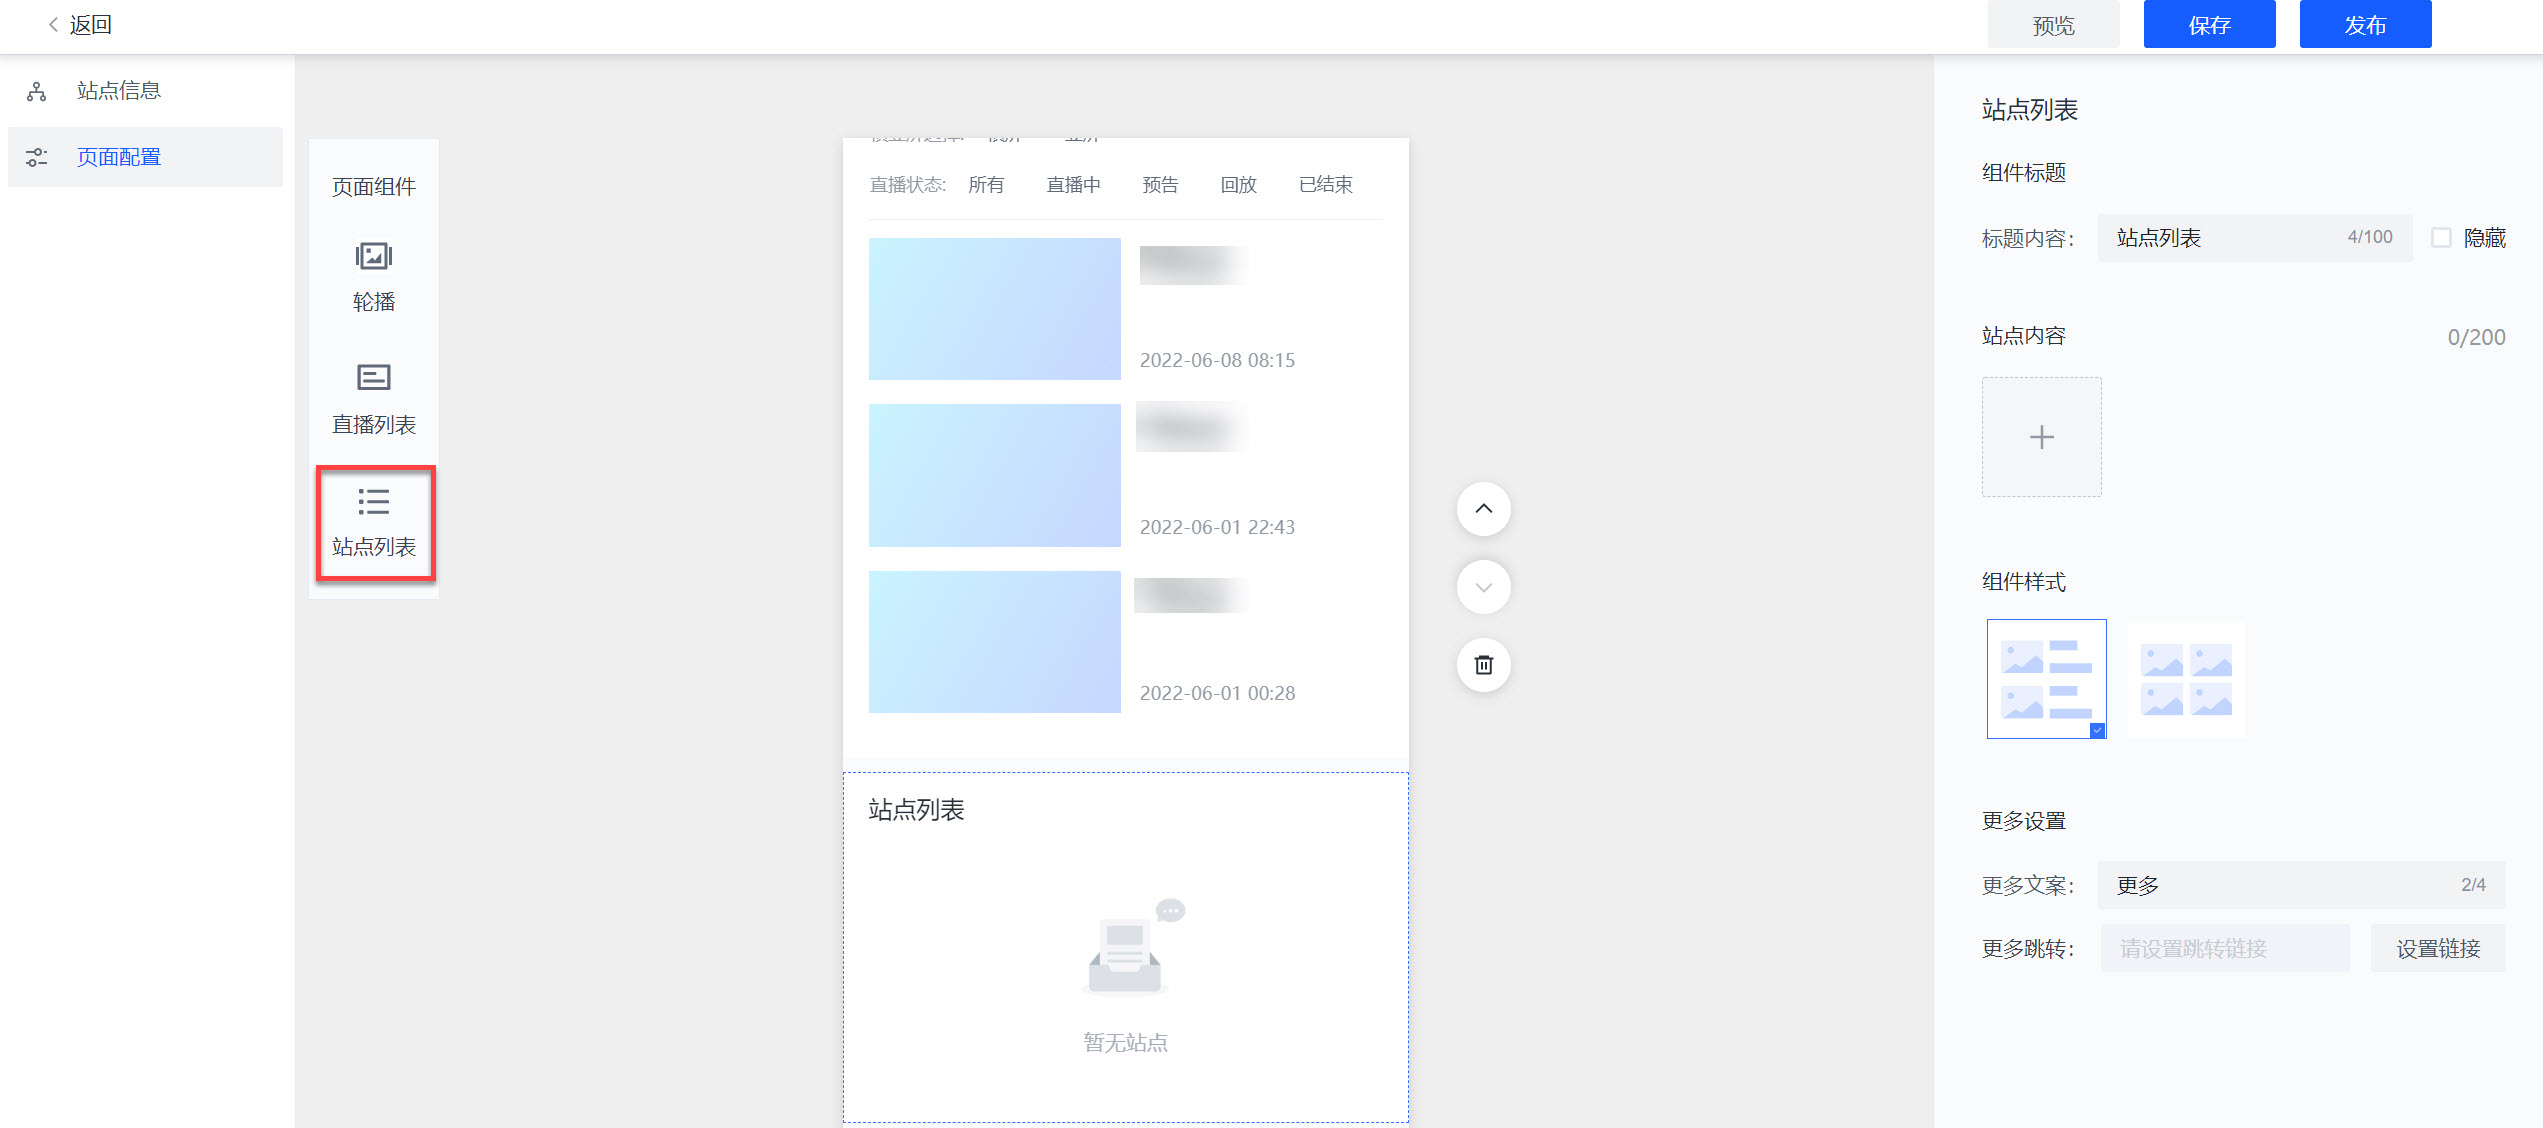Click the 更多文案 input field

[x=2301, y=885]
